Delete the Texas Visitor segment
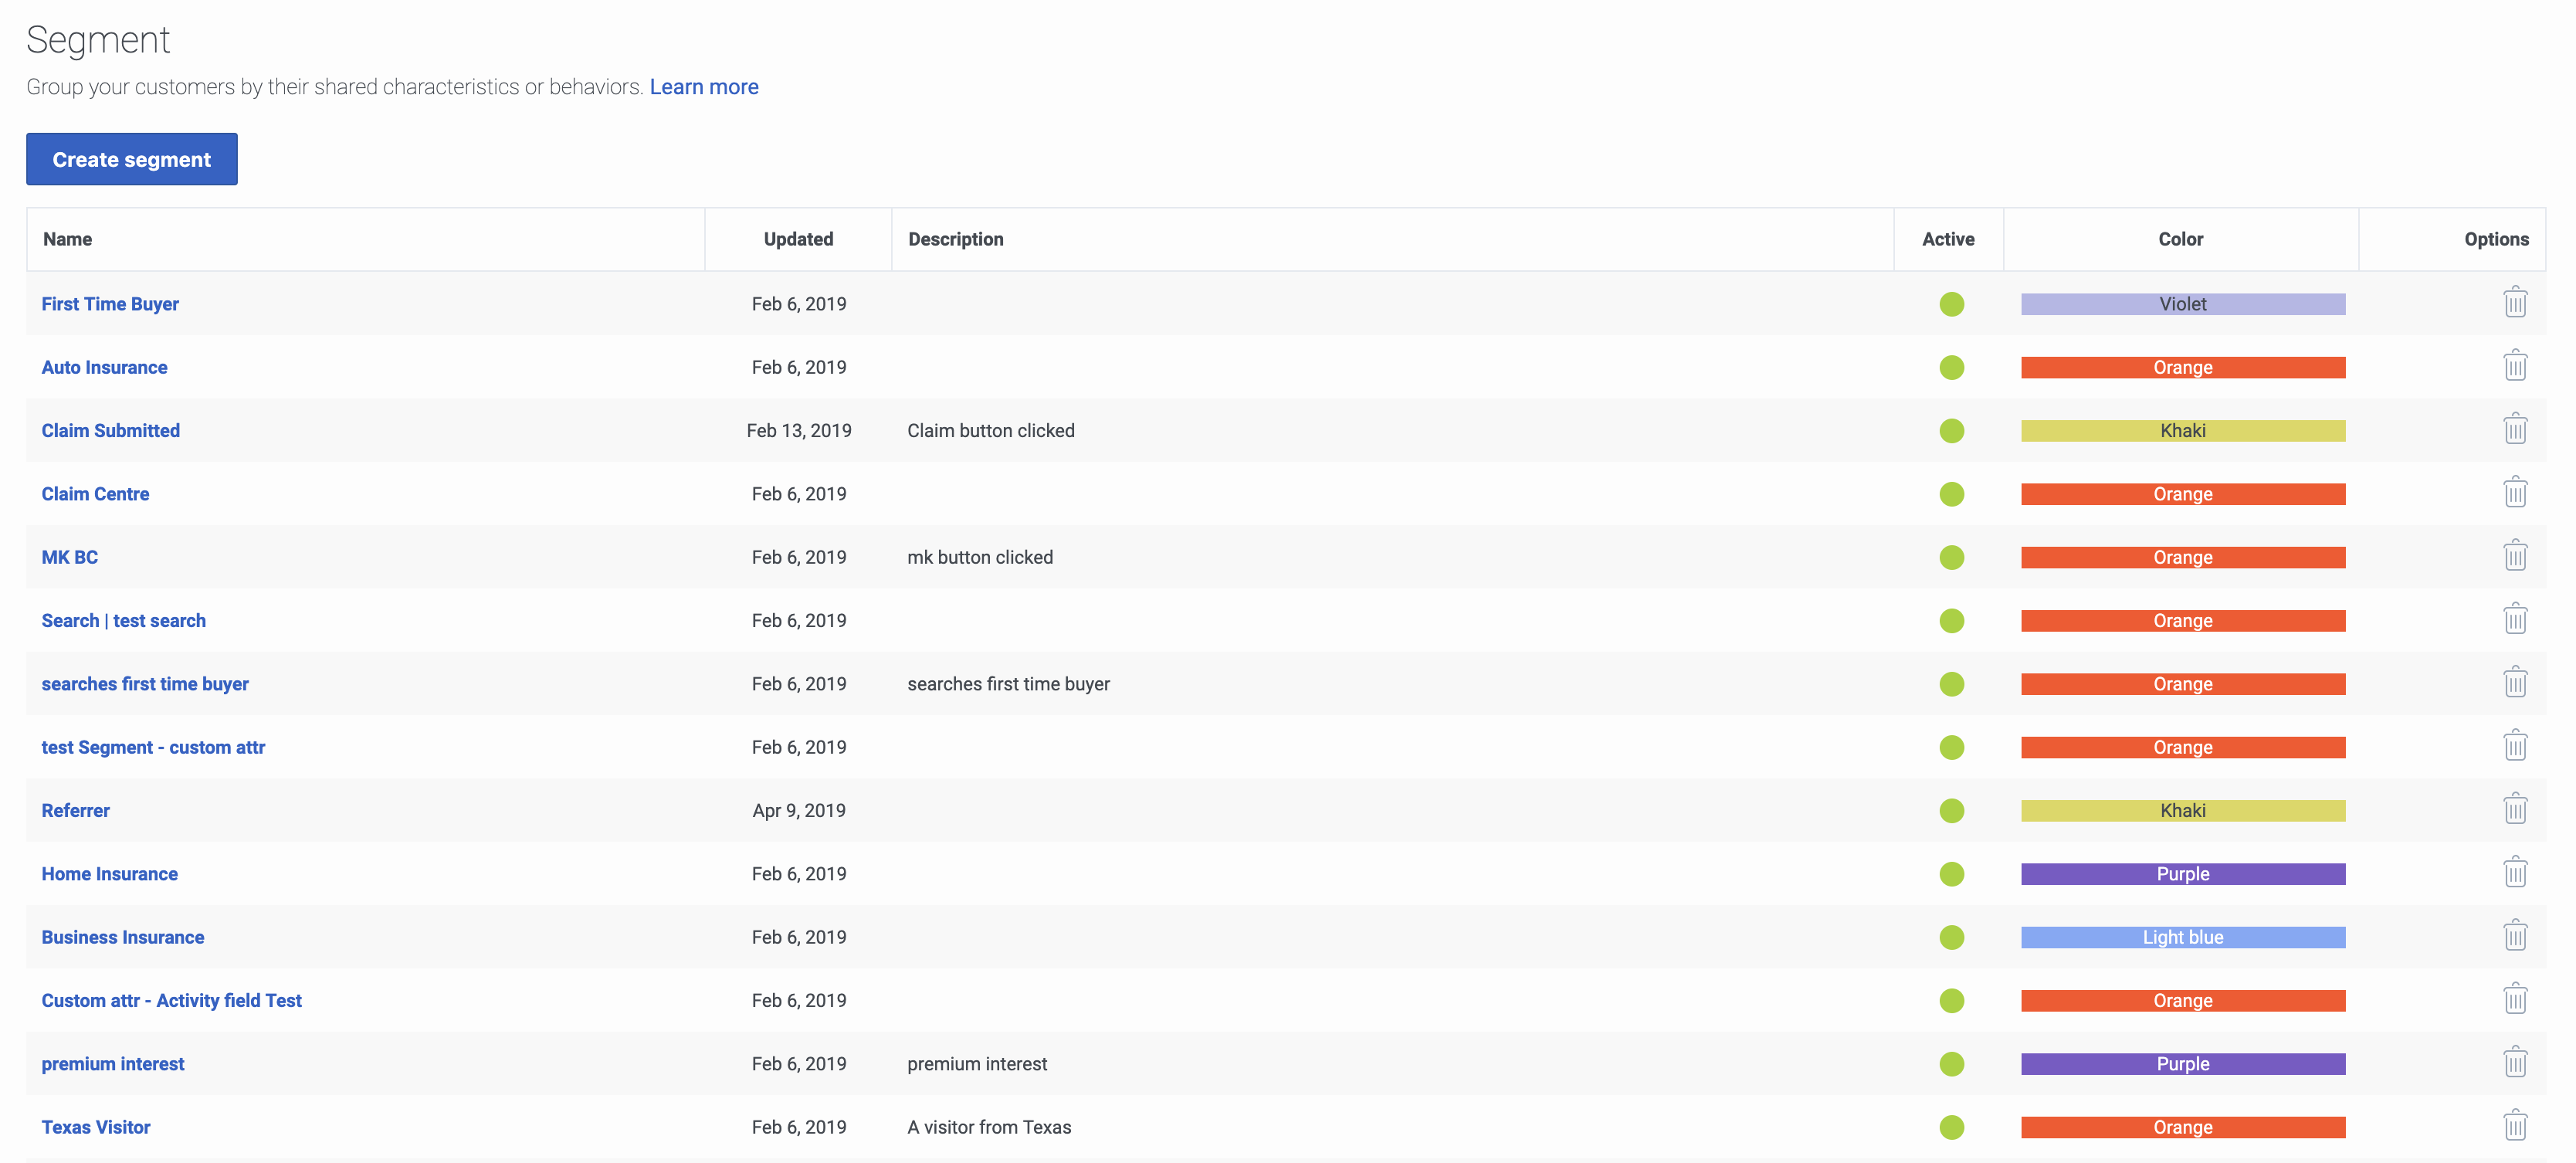Image resolution: width=2576 pixels, height=1163 pixels. 2515,1125
